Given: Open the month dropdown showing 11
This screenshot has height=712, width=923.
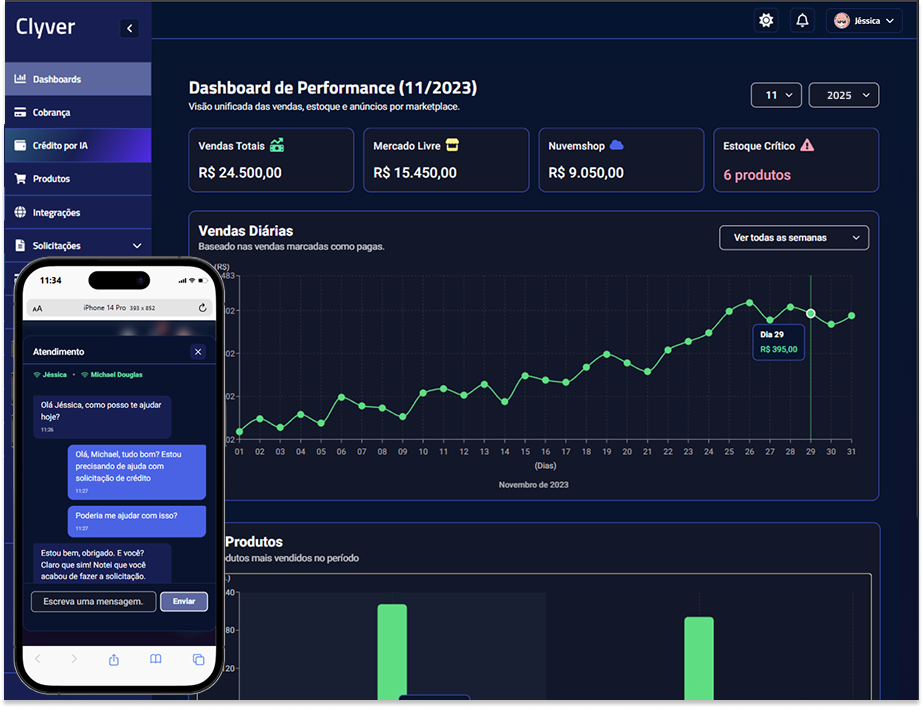Looking at the screenshot, I should (x=777, y=95).
